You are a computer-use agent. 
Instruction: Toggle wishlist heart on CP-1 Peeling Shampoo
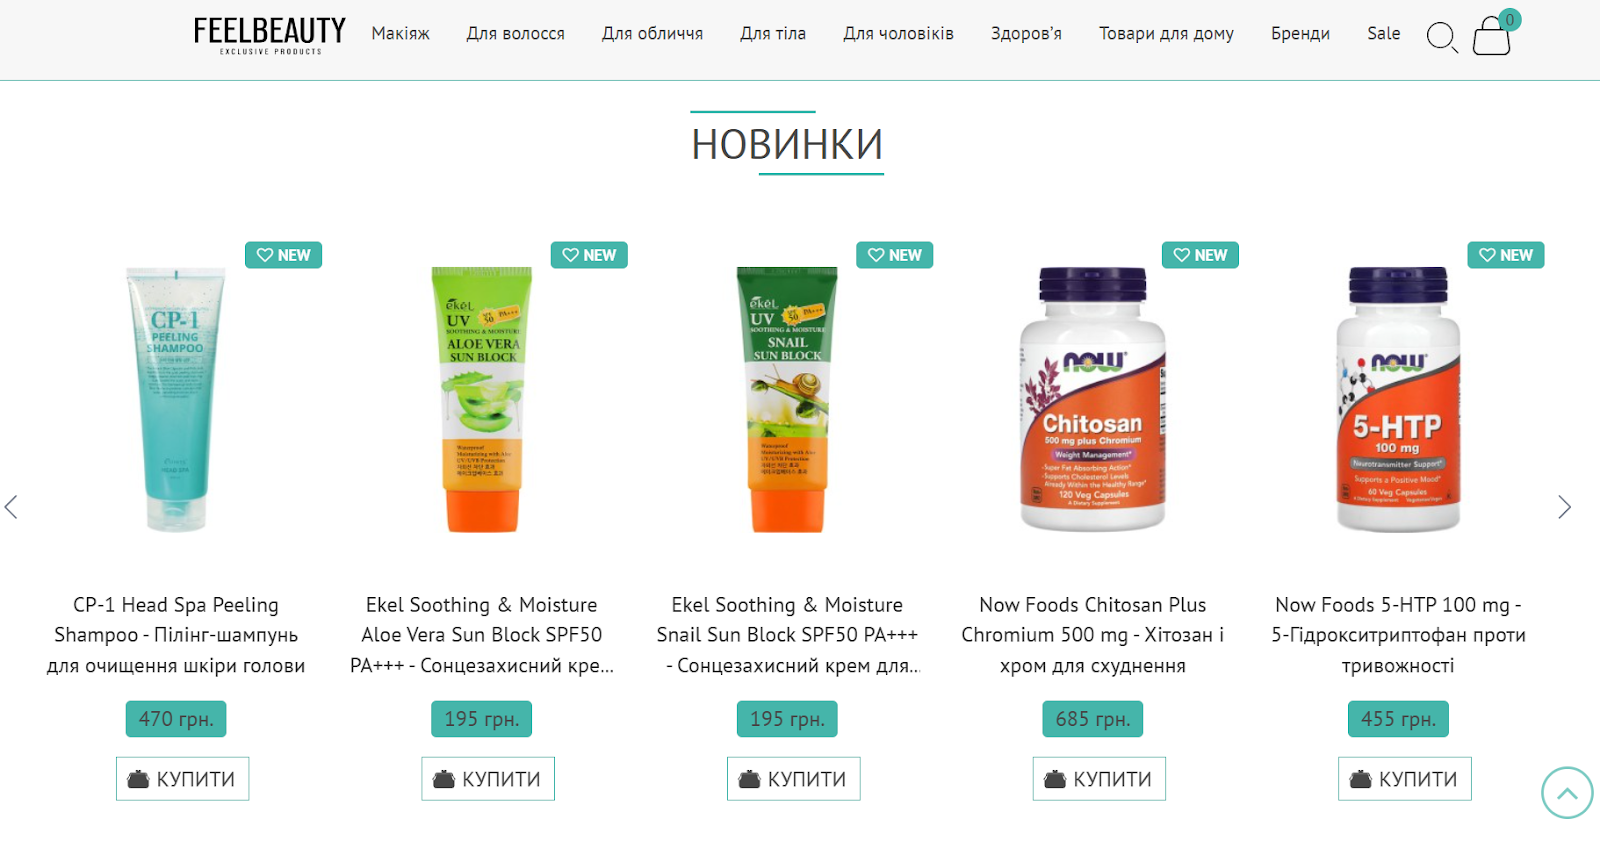point(265,255)
